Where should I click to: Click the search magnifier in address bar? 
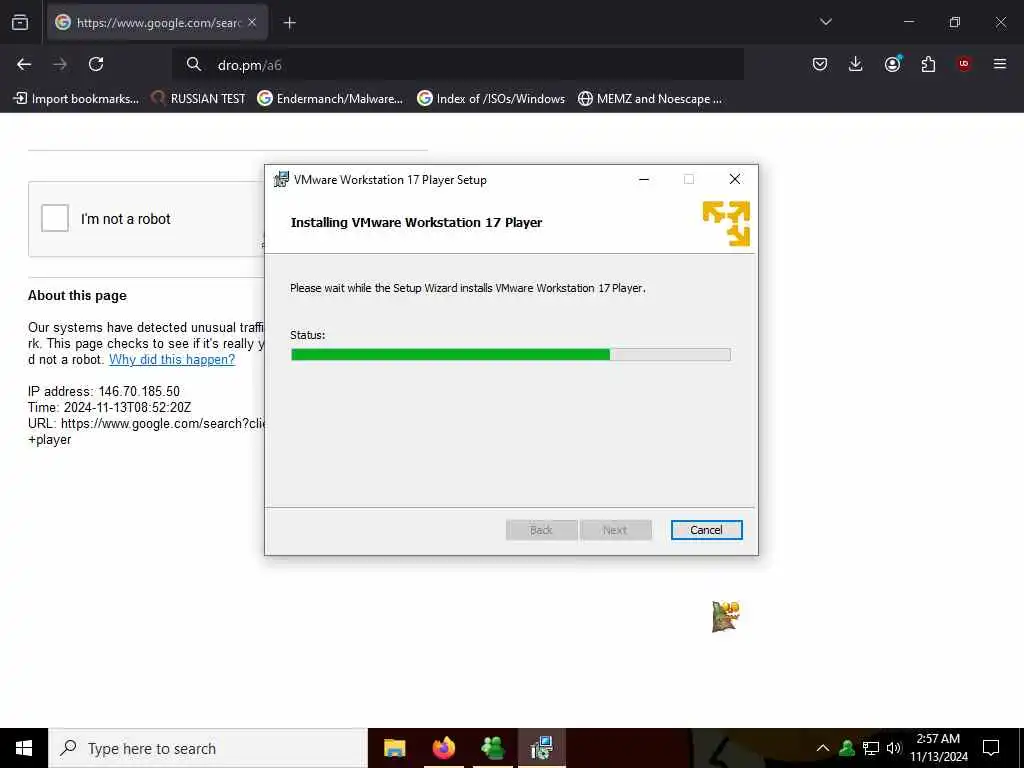pyautogui.click(x=193, y=64)
